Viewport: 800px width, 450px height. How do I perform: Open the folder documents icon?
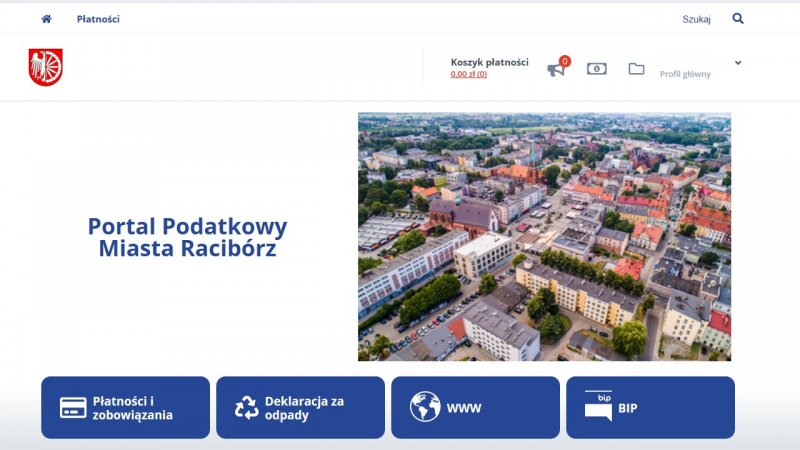[x=636, y=68]
